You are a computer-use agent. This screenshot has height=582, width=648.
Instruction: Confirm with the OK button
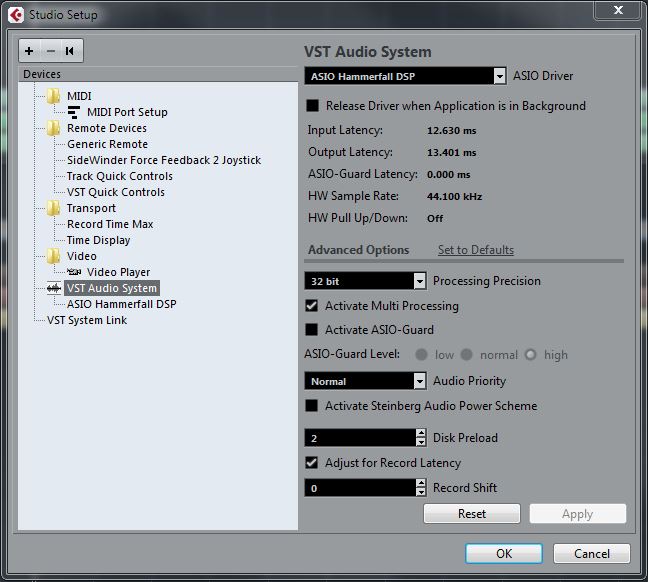pos(504,553)
